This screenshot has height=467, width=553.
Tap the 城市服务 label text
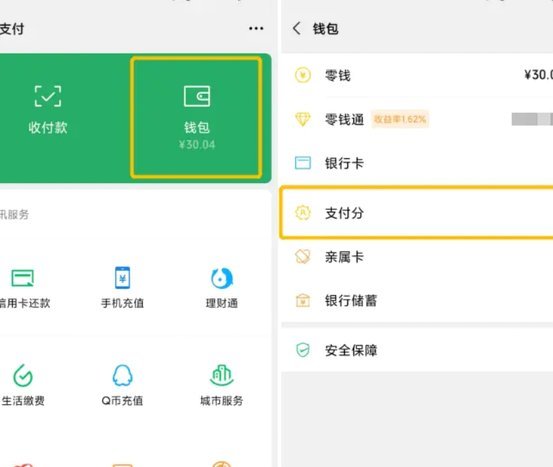point(221,401)
